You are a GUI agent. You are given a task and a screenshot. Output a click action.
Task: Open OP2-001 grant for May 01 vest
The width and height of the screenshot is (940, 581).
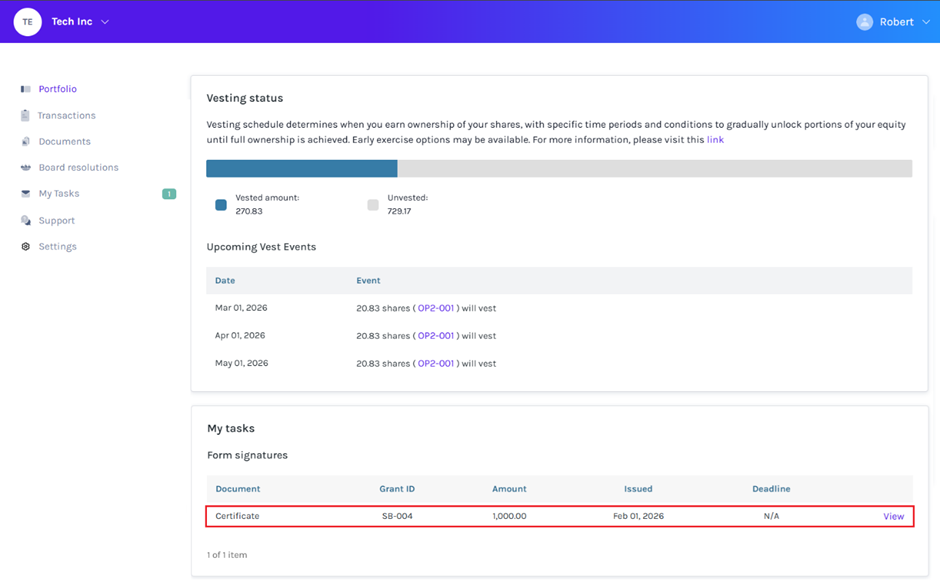pyautogui.click(x=436, y=364)
